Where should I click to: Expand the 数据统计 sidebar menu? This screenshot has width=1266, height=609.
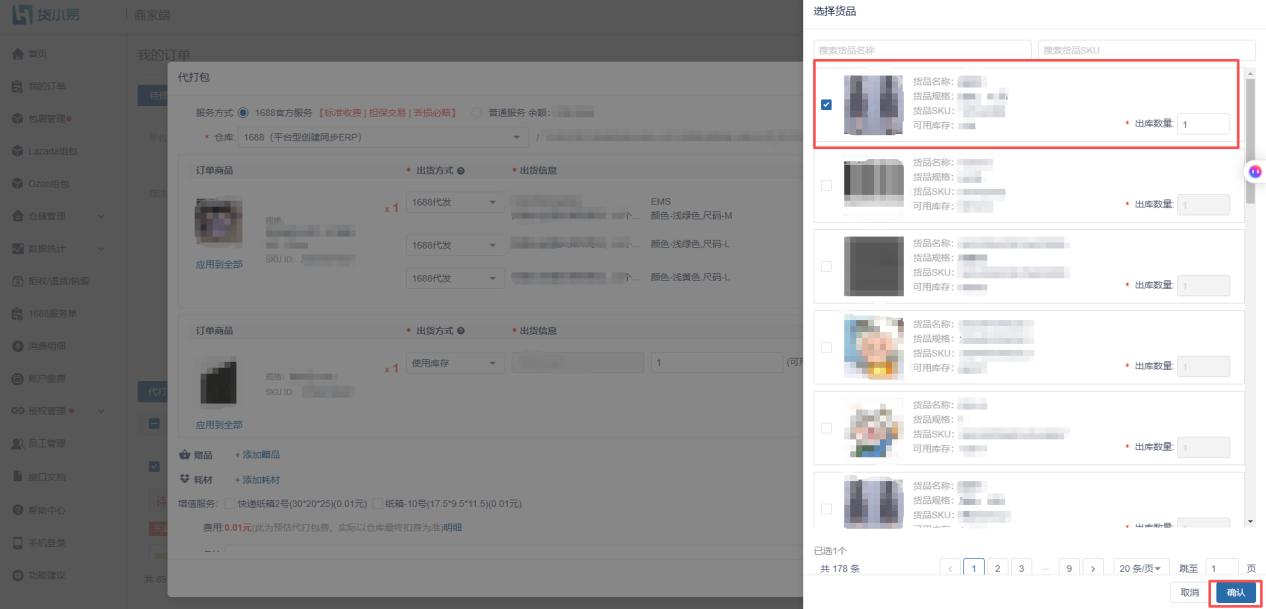tap(58, 248)
